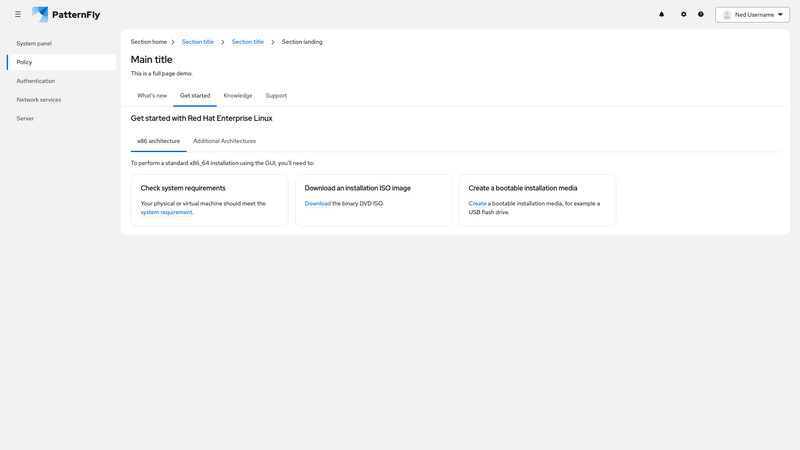Screen dimensions: 800x450
Task: Select System panel in sidebar
Action: pos(62,43)
